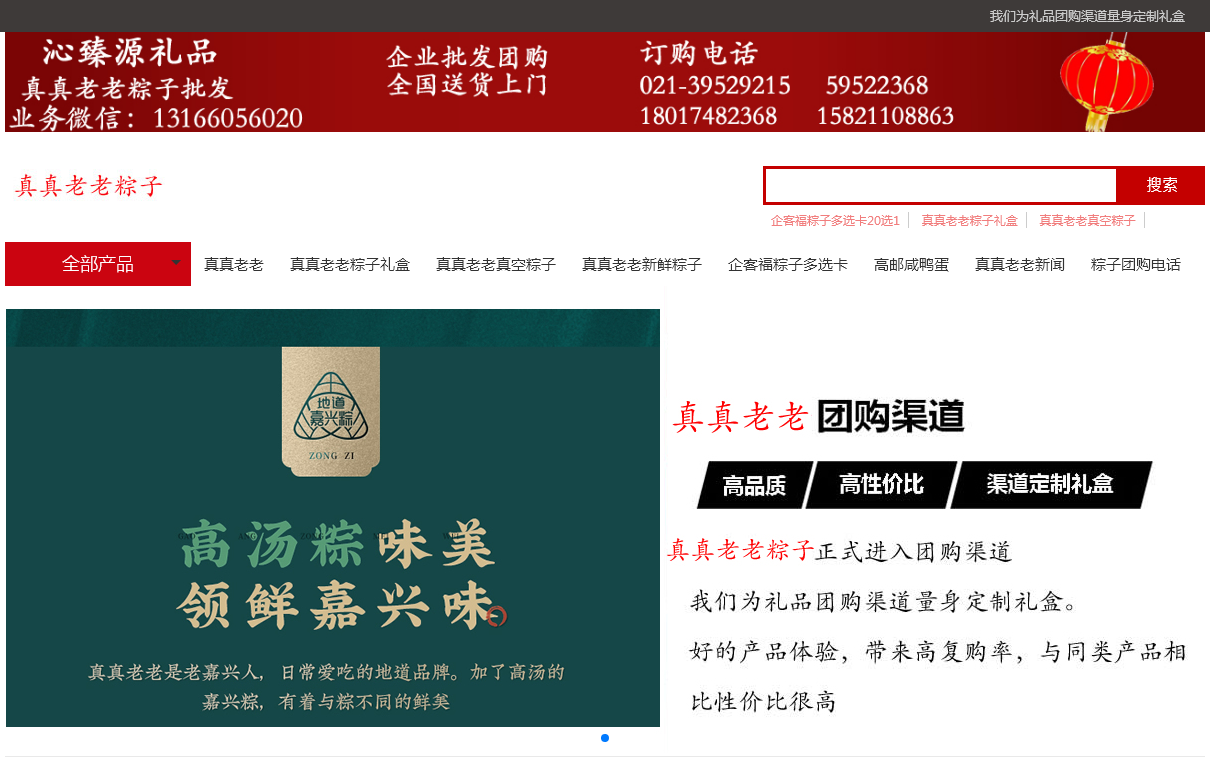Click top bar text 我们为礼品团购渠道量身定制礼盒
This screenshot has height=768, width=1210.
(1087, 16)
